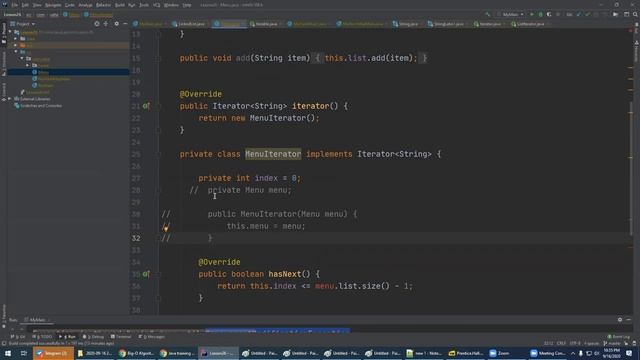Open the View menu
The height and width of the screenshot is (360, 640).
(x=37, y=5)
